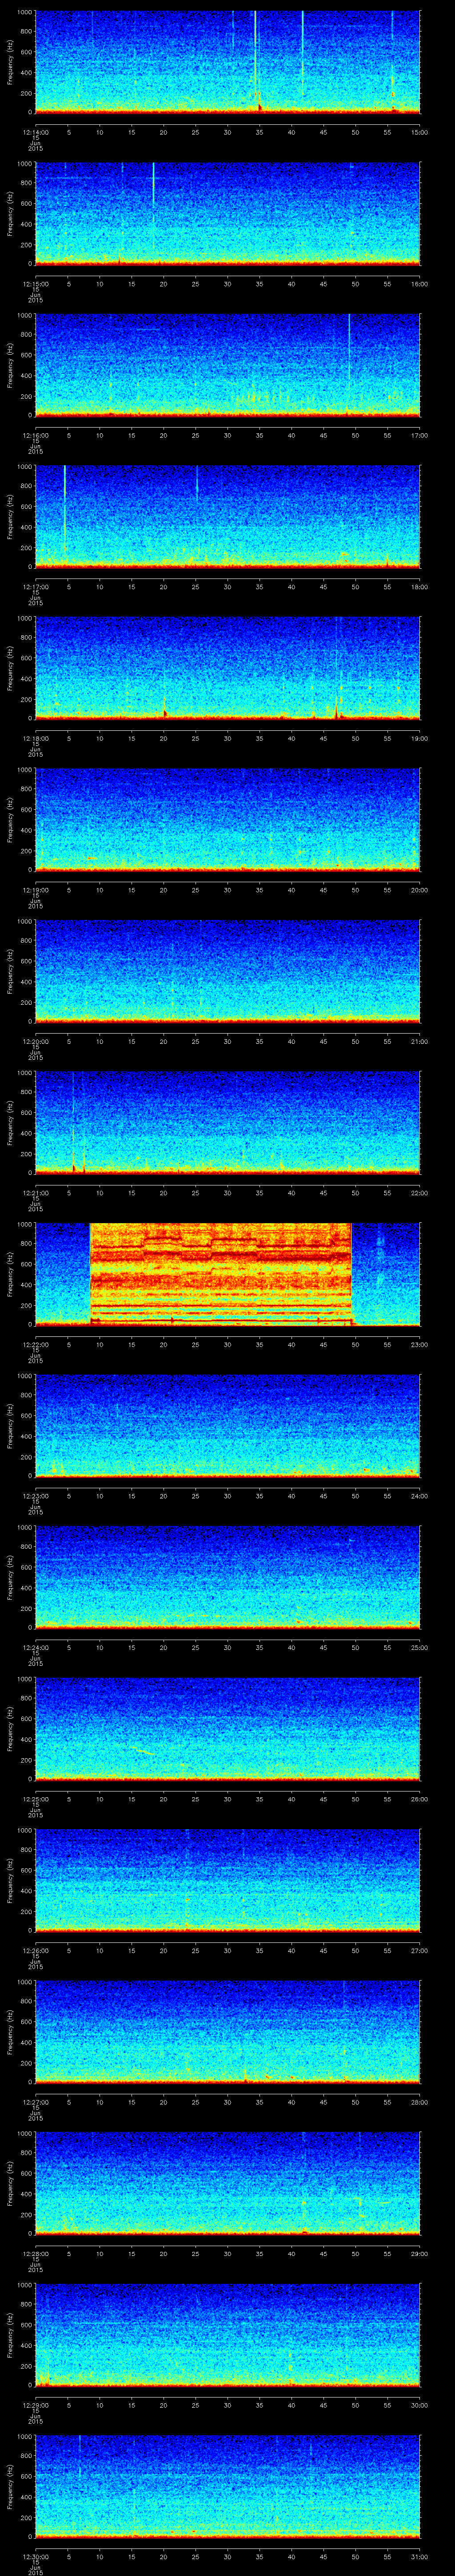Click the 27:00 end time label
Viewport: 455px width, 2576px height.
click(419, 1950)
